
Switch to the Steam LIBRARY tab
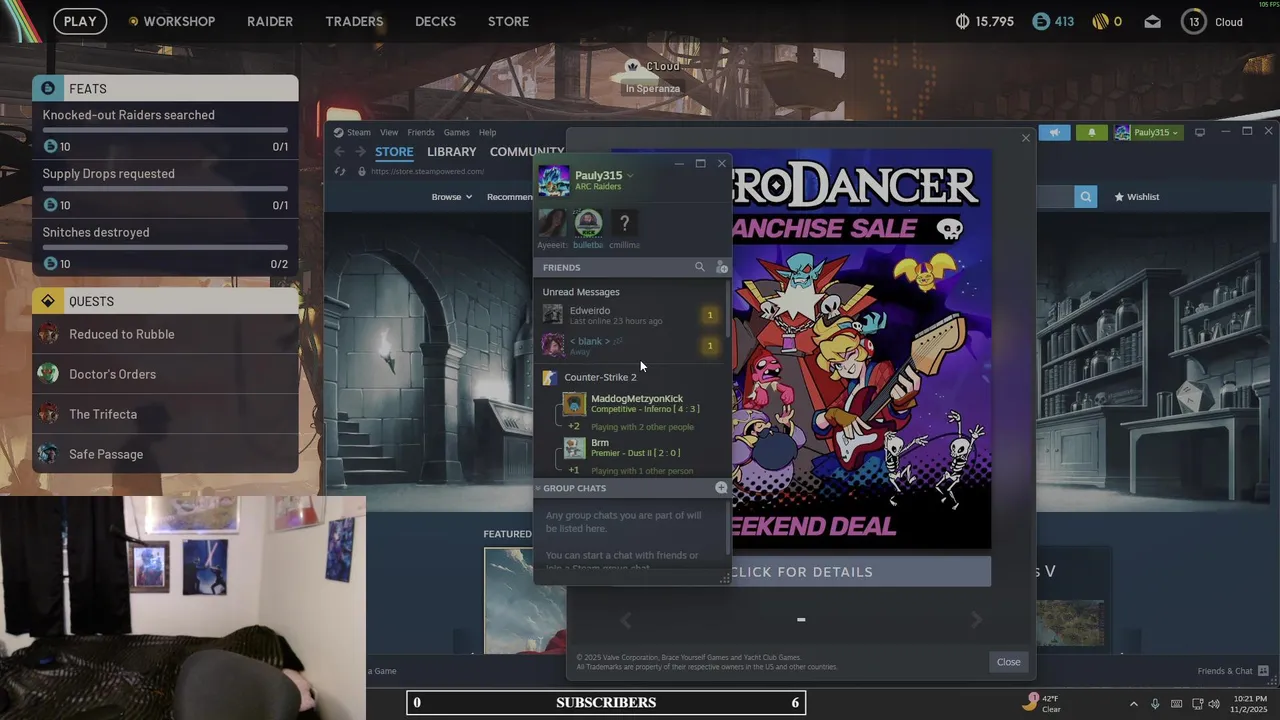[x=451, y=152]
